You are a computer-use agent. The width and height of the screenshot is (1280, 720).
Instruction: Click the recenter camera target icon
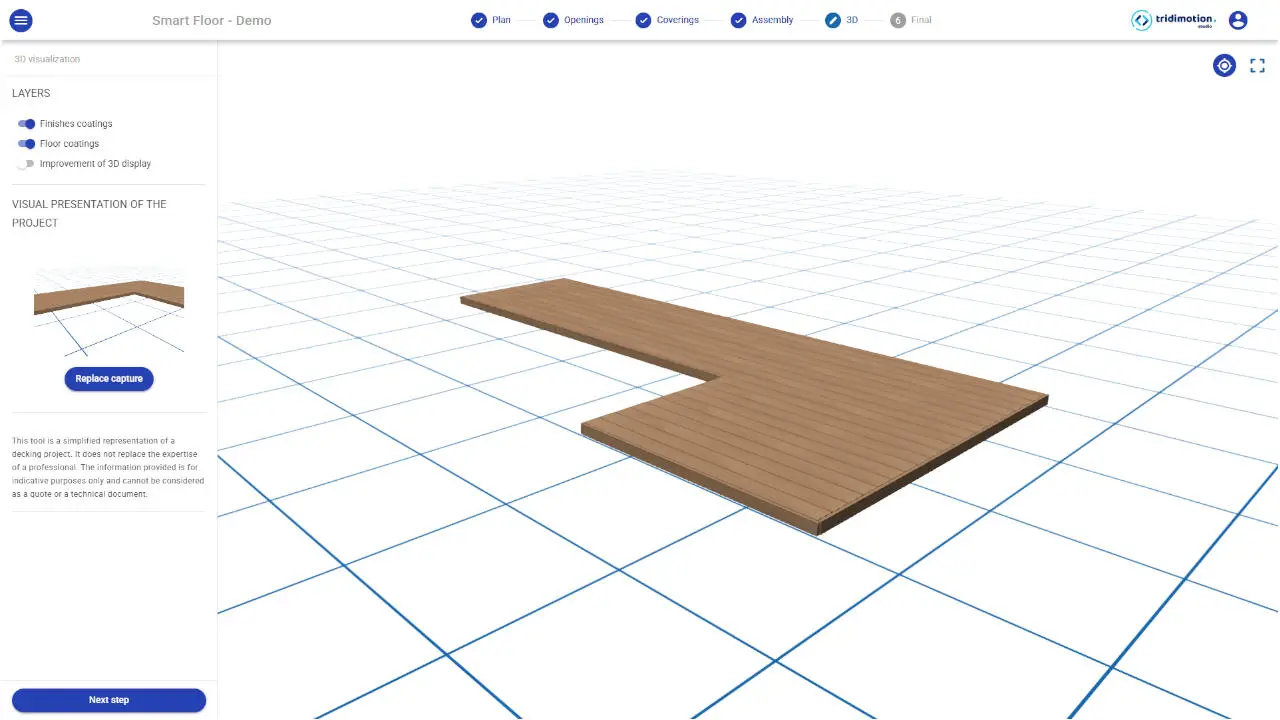click(x=1224, y=65)
